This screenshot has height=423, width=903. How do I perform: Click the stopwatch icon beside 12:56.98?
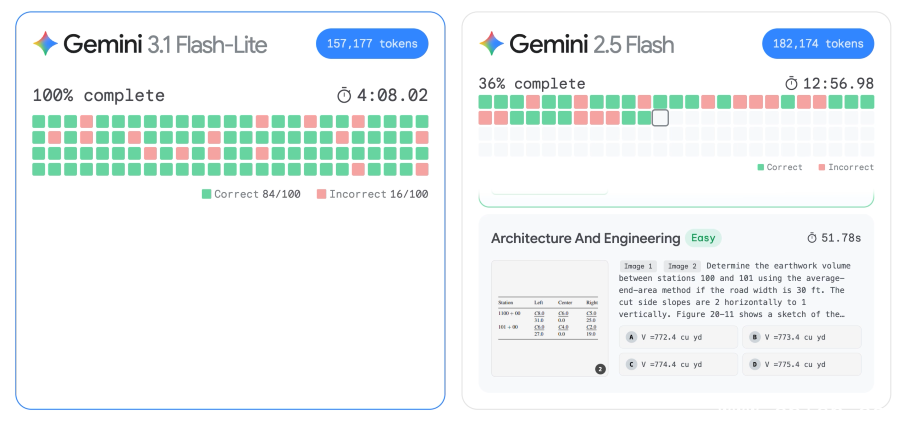(x=792, y=84)
